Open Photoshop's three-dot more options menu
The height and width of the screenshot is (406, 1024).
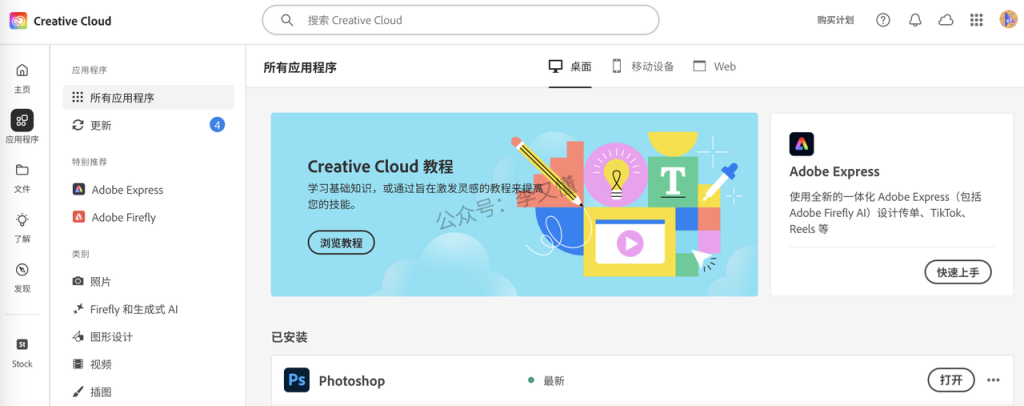(x=993, y=380)
